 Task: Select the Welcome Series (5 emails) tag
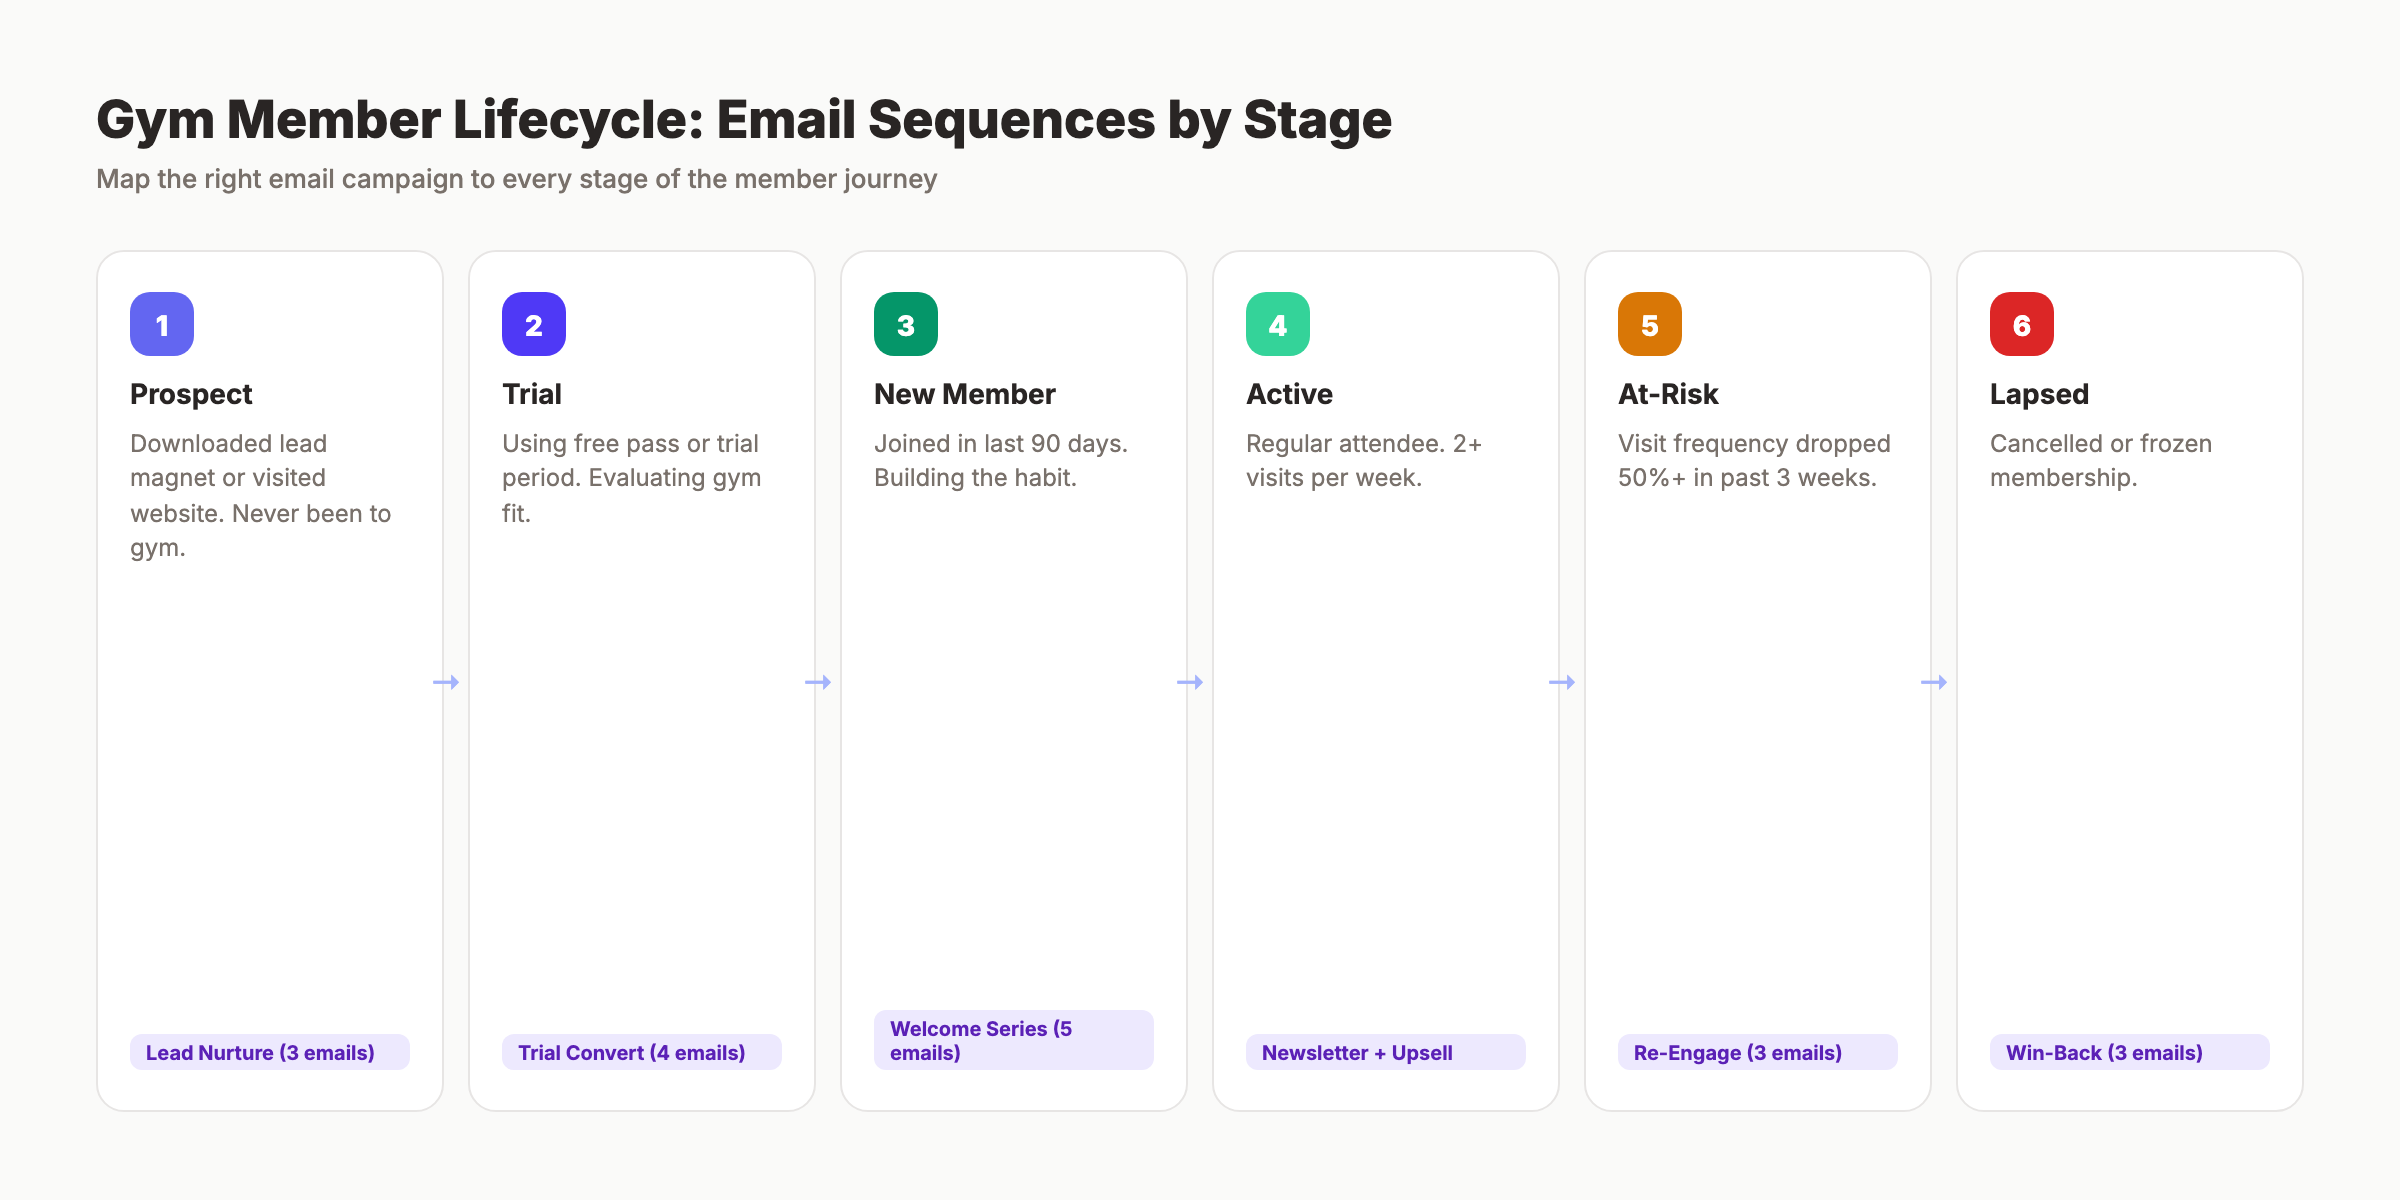point(1013,1039)
